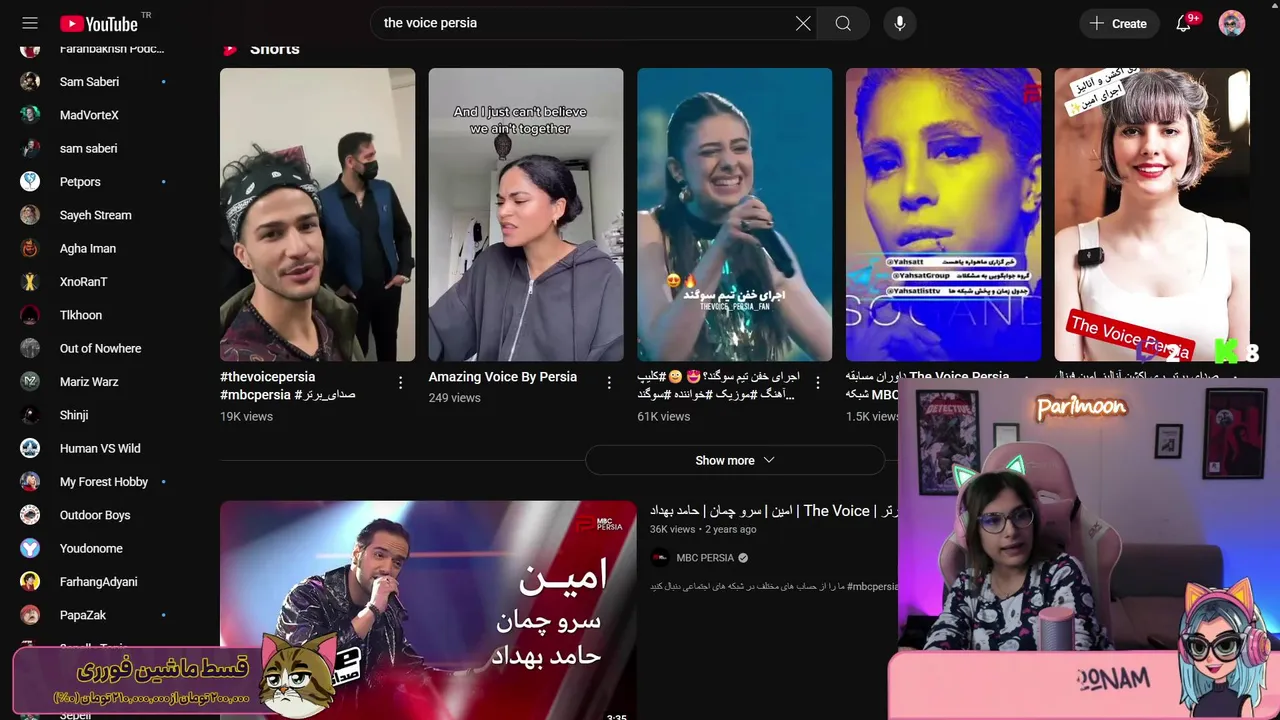Screen dimensions: 1280x720
Task: Open the Create menu
Action: (1119, 23)
